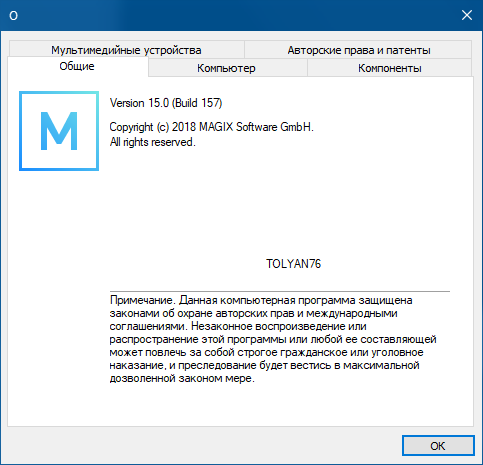Click the MAGIX Software GmbH name

256,127
